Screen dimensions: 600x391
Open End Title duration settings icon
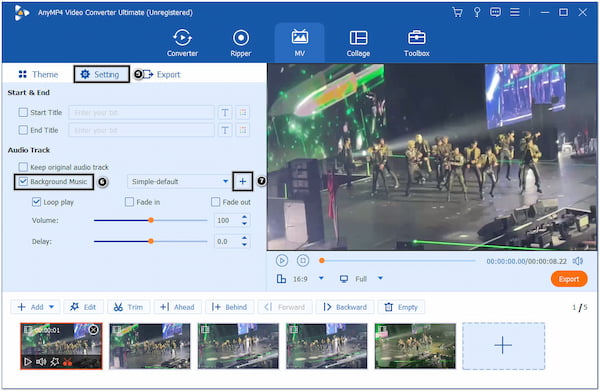click(x=243, y=130)
